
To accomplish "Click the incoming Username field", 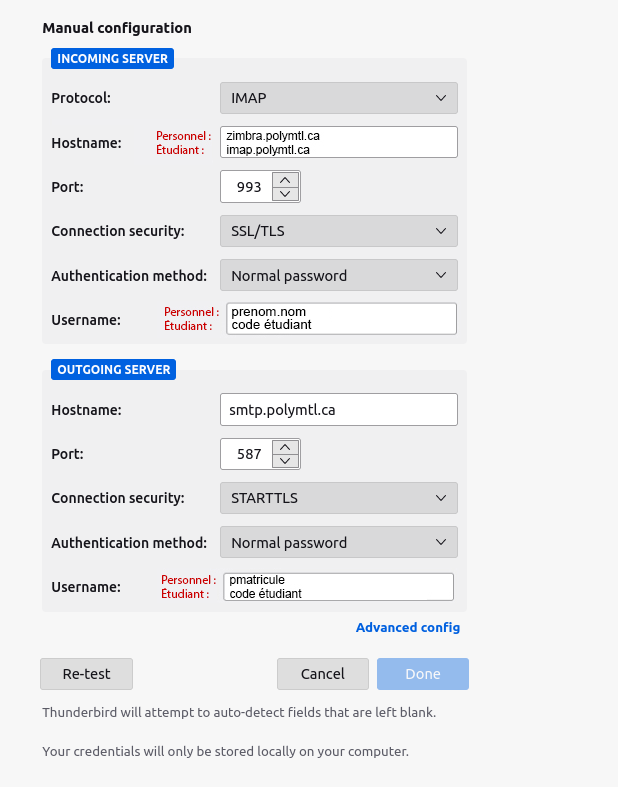I will 340,319.
